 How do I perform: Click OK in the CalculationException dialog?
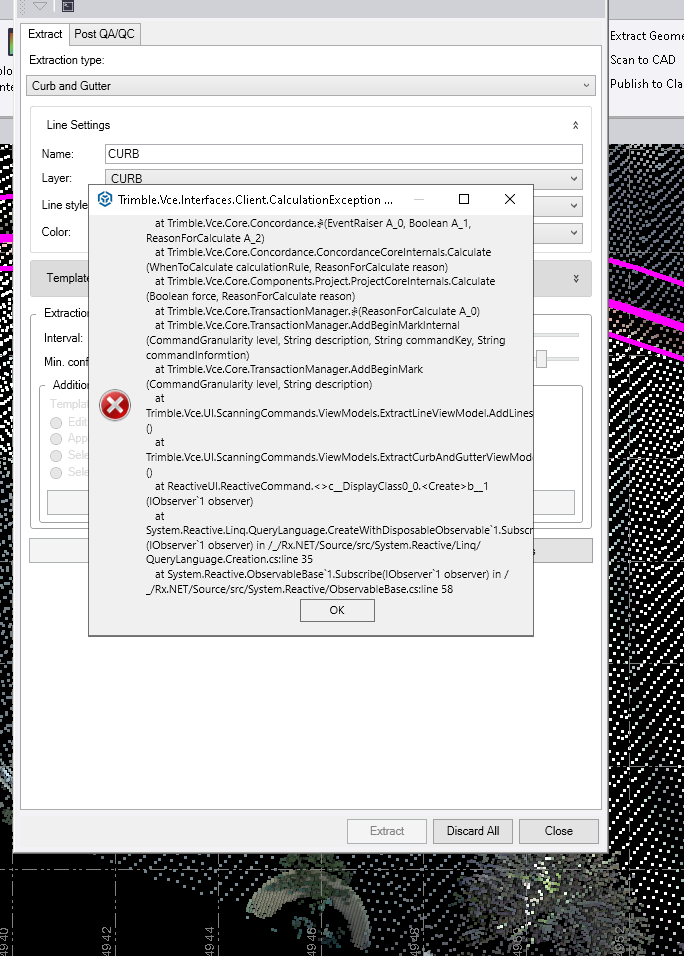337,610
